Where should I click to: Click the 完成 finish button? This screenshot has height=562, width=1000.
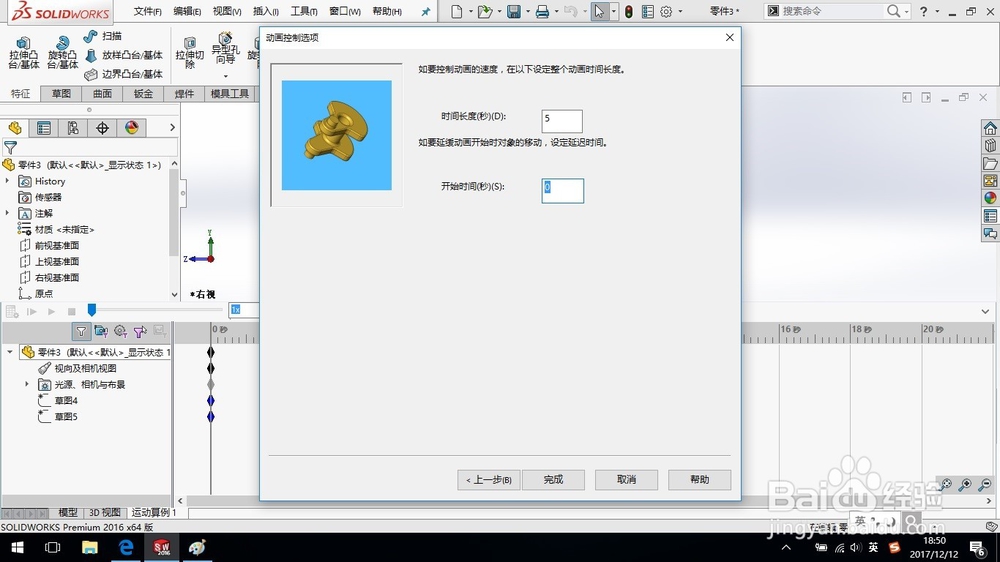(553, 480)
